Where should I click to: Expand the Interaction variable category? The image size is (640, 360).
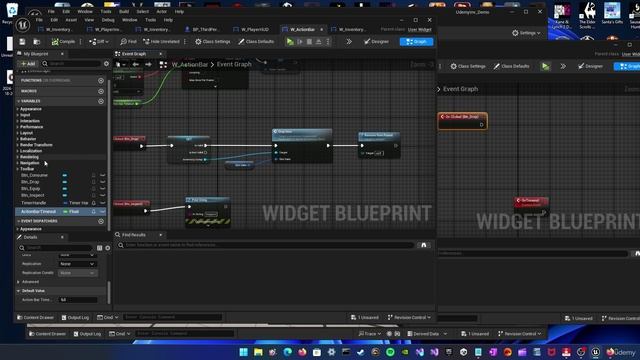18,121
